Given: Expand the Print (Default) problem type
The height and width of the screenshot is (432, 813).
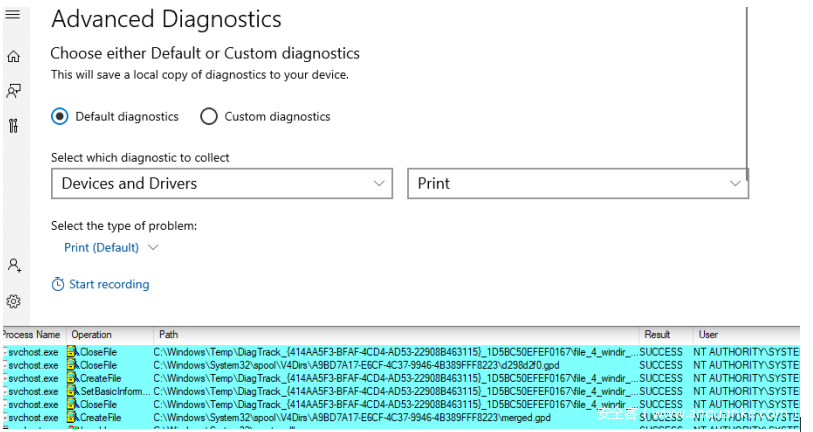Looking at the screenshot, I should point(111,248).
